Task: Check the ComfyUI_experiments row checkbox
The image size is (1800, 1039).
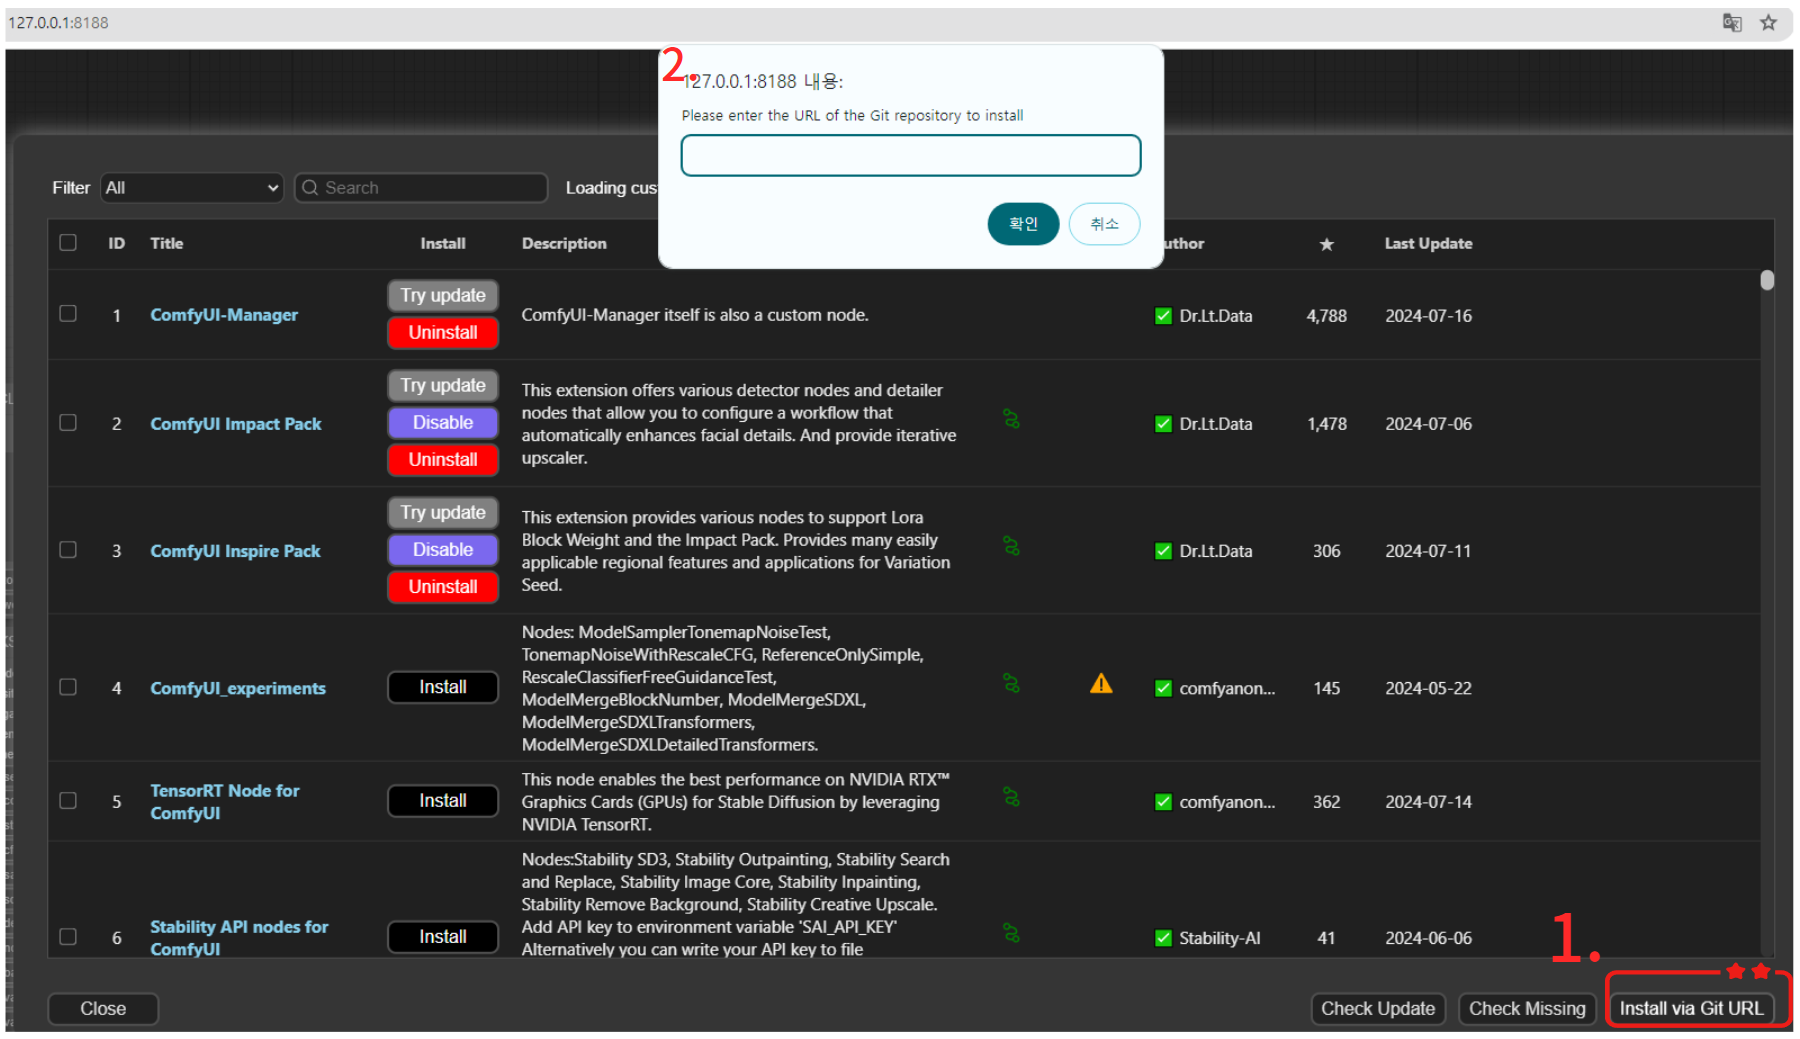Action: tap(68, 686)
